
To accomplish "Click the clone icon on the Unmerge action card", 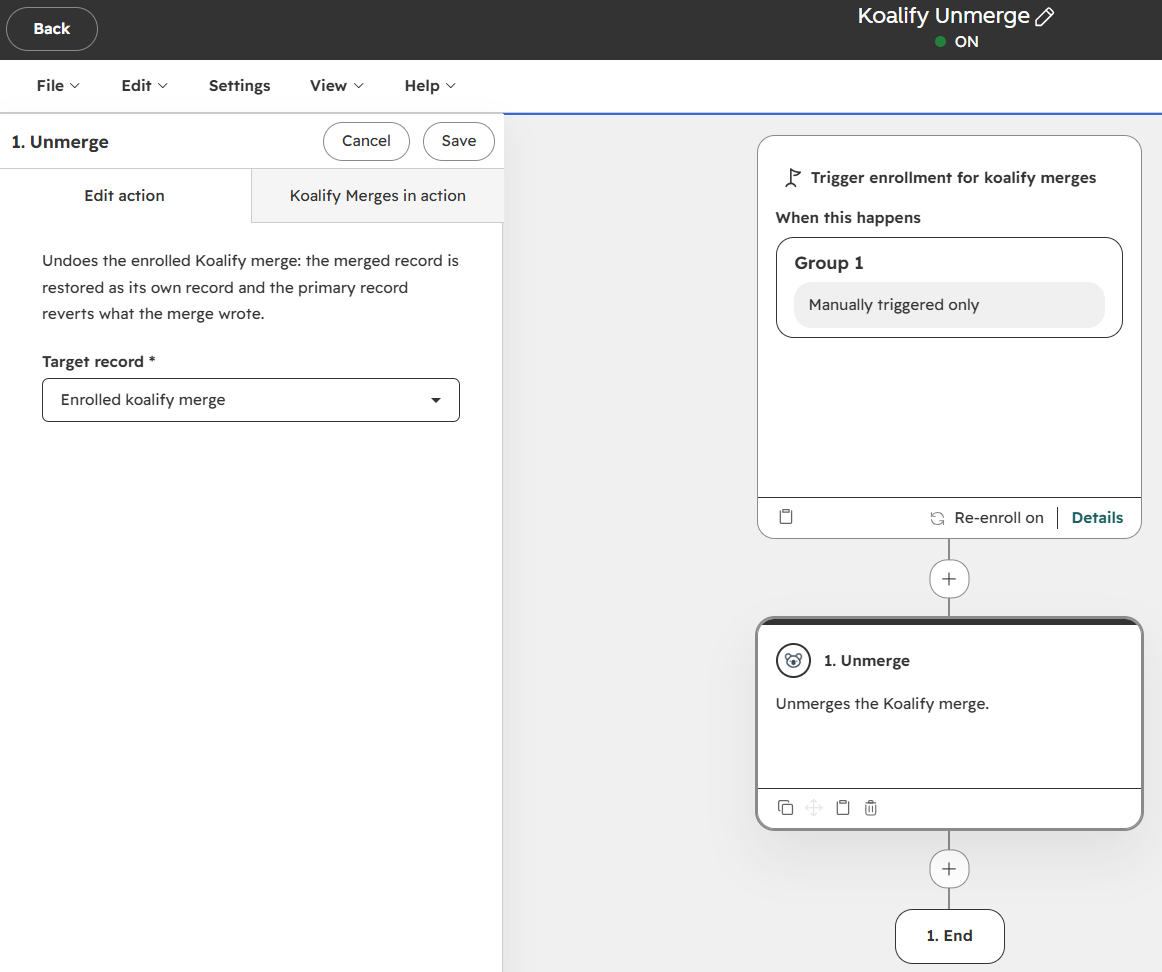I will point(786,808).
